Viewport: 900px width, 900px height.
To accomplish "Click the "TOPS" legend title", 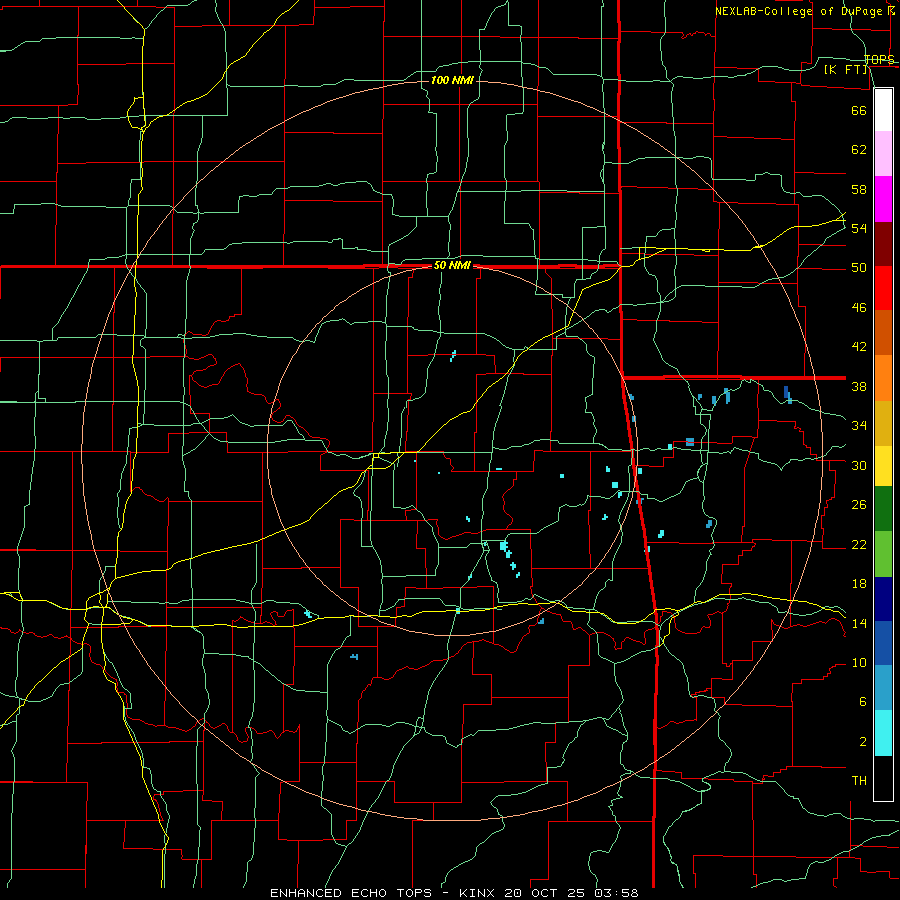I will point(879,60).
